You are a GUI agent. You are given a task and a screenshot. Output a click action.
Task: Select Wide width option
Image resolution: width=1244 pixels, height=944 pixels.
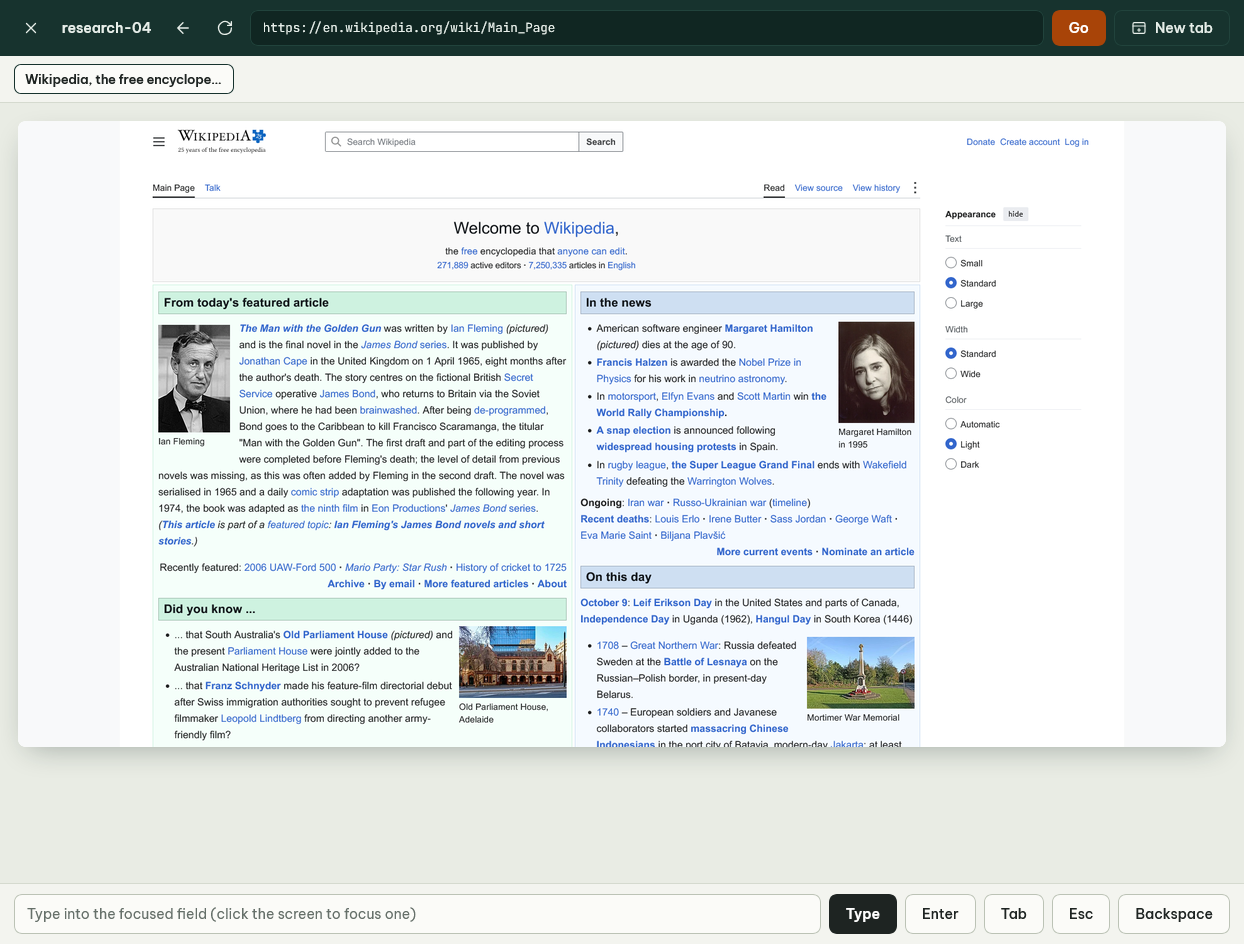click(x=951, y=374)
